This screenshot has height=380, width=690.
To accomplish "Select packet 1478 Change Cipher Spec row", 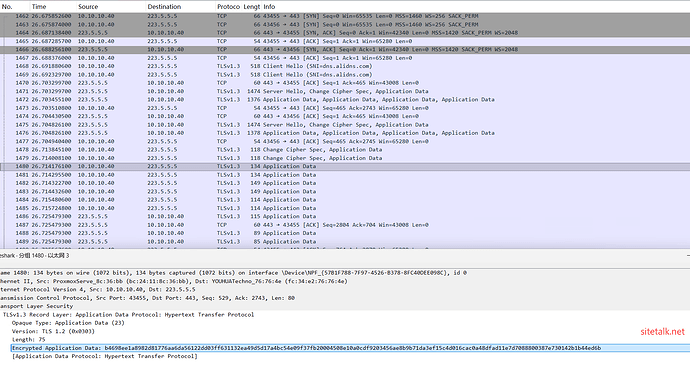I will pyautogui.click(x=345, y=150).
